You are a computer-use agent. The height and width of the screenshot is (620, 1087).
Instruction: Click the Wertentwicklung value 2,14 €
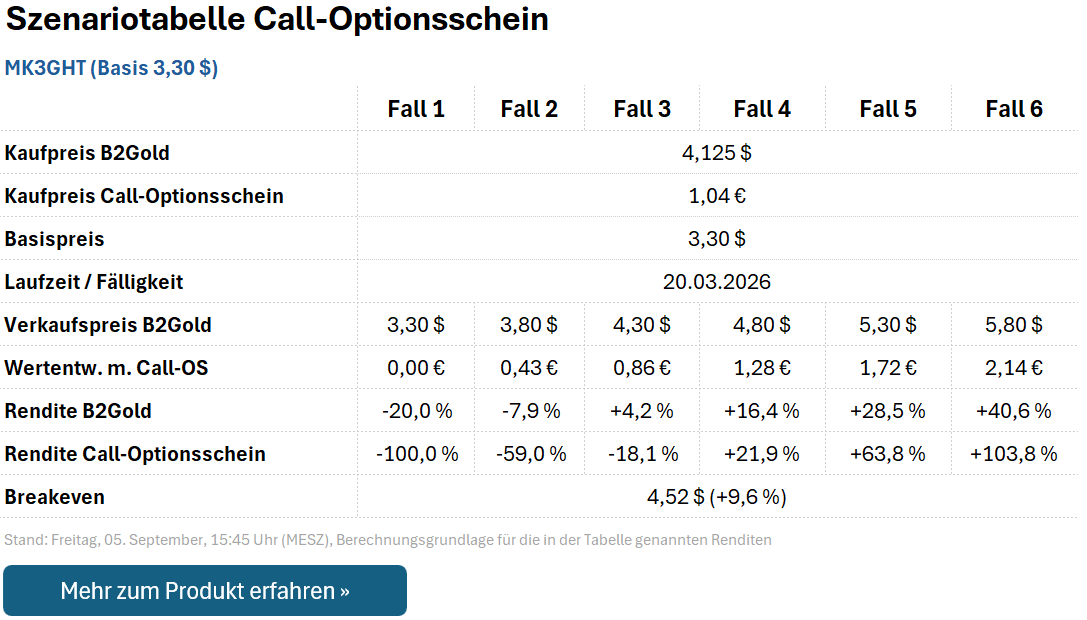1014,368
